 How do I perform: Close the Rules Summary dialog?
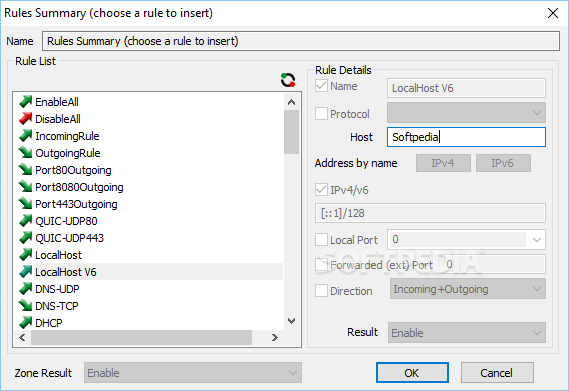pyautogui.click(x=553, y=13)
